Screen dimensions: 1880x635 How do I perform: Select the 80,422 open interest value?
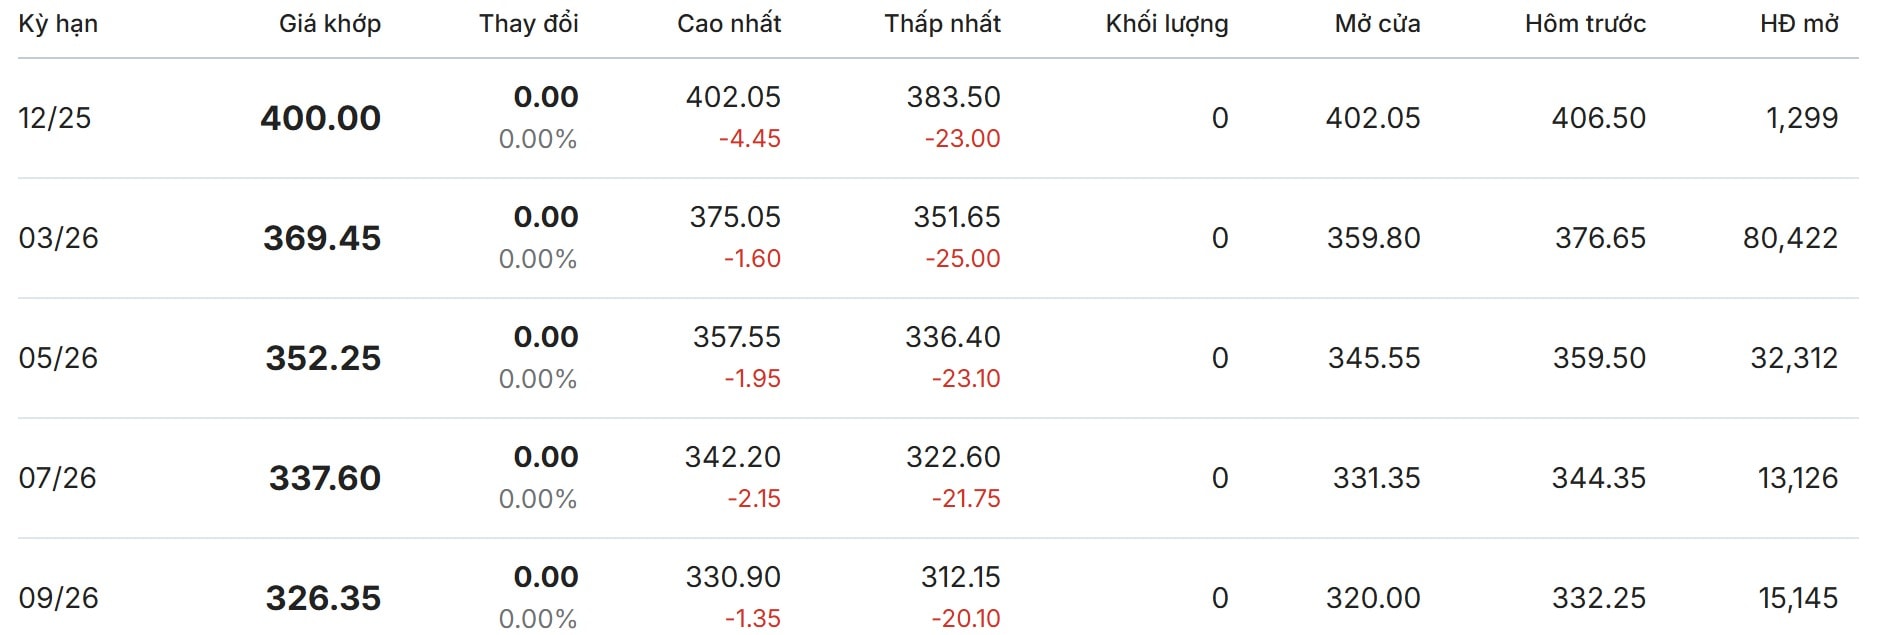click(x=1790, y=238)
